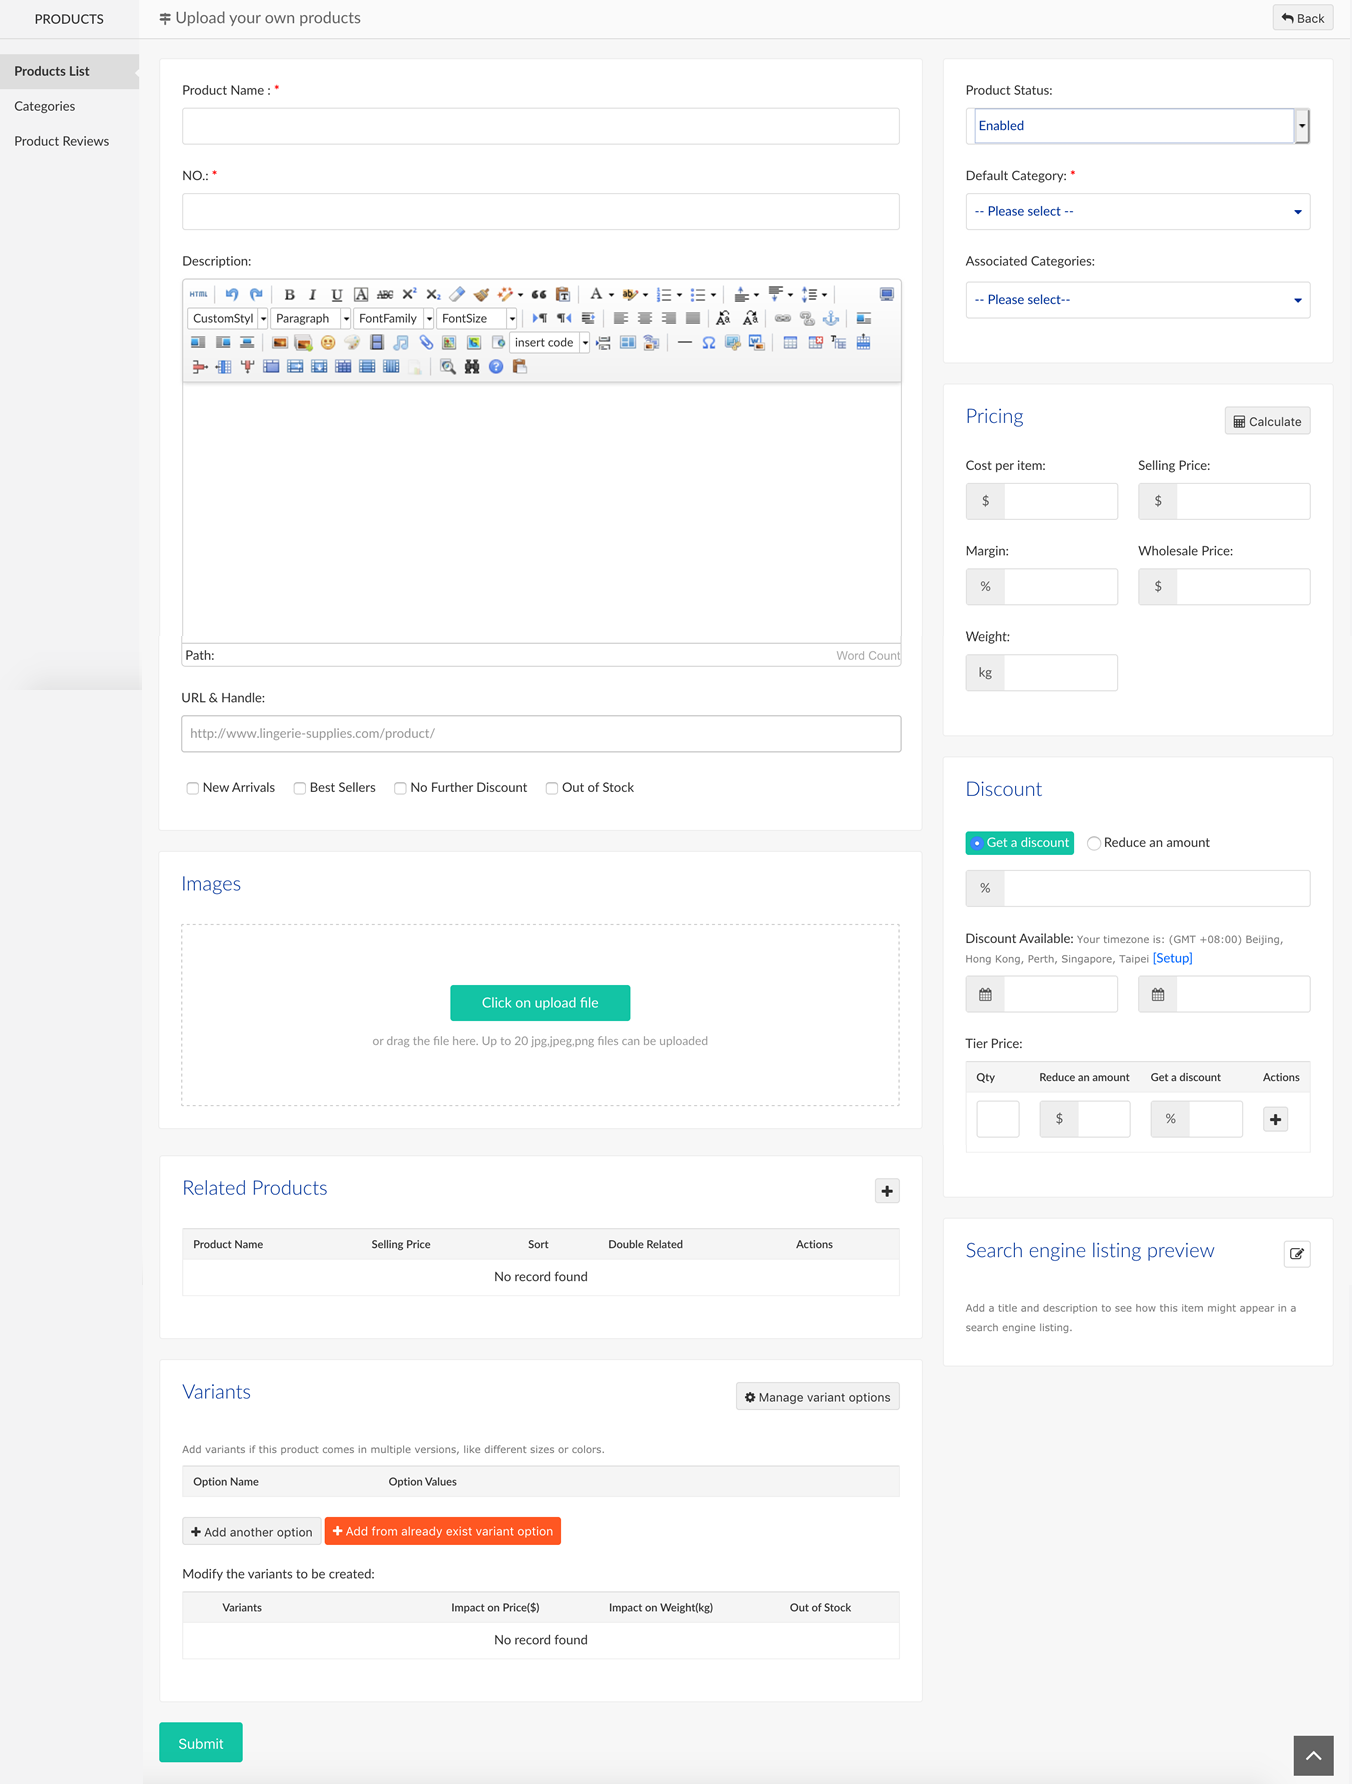The width and height of the screenshot is (1352, 1784).
Task: Switch editor to HTML source view
Action: (199, 295)
